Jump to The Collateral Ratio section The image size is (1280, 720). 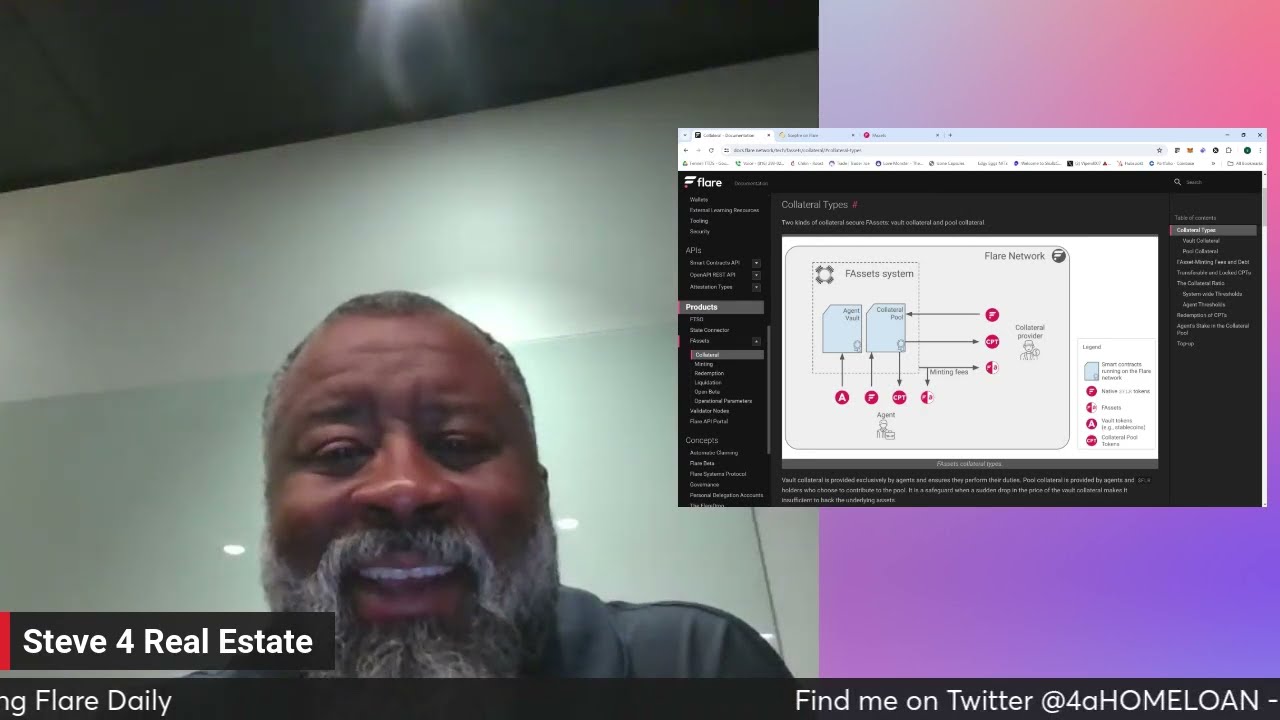pos(1200,283)
